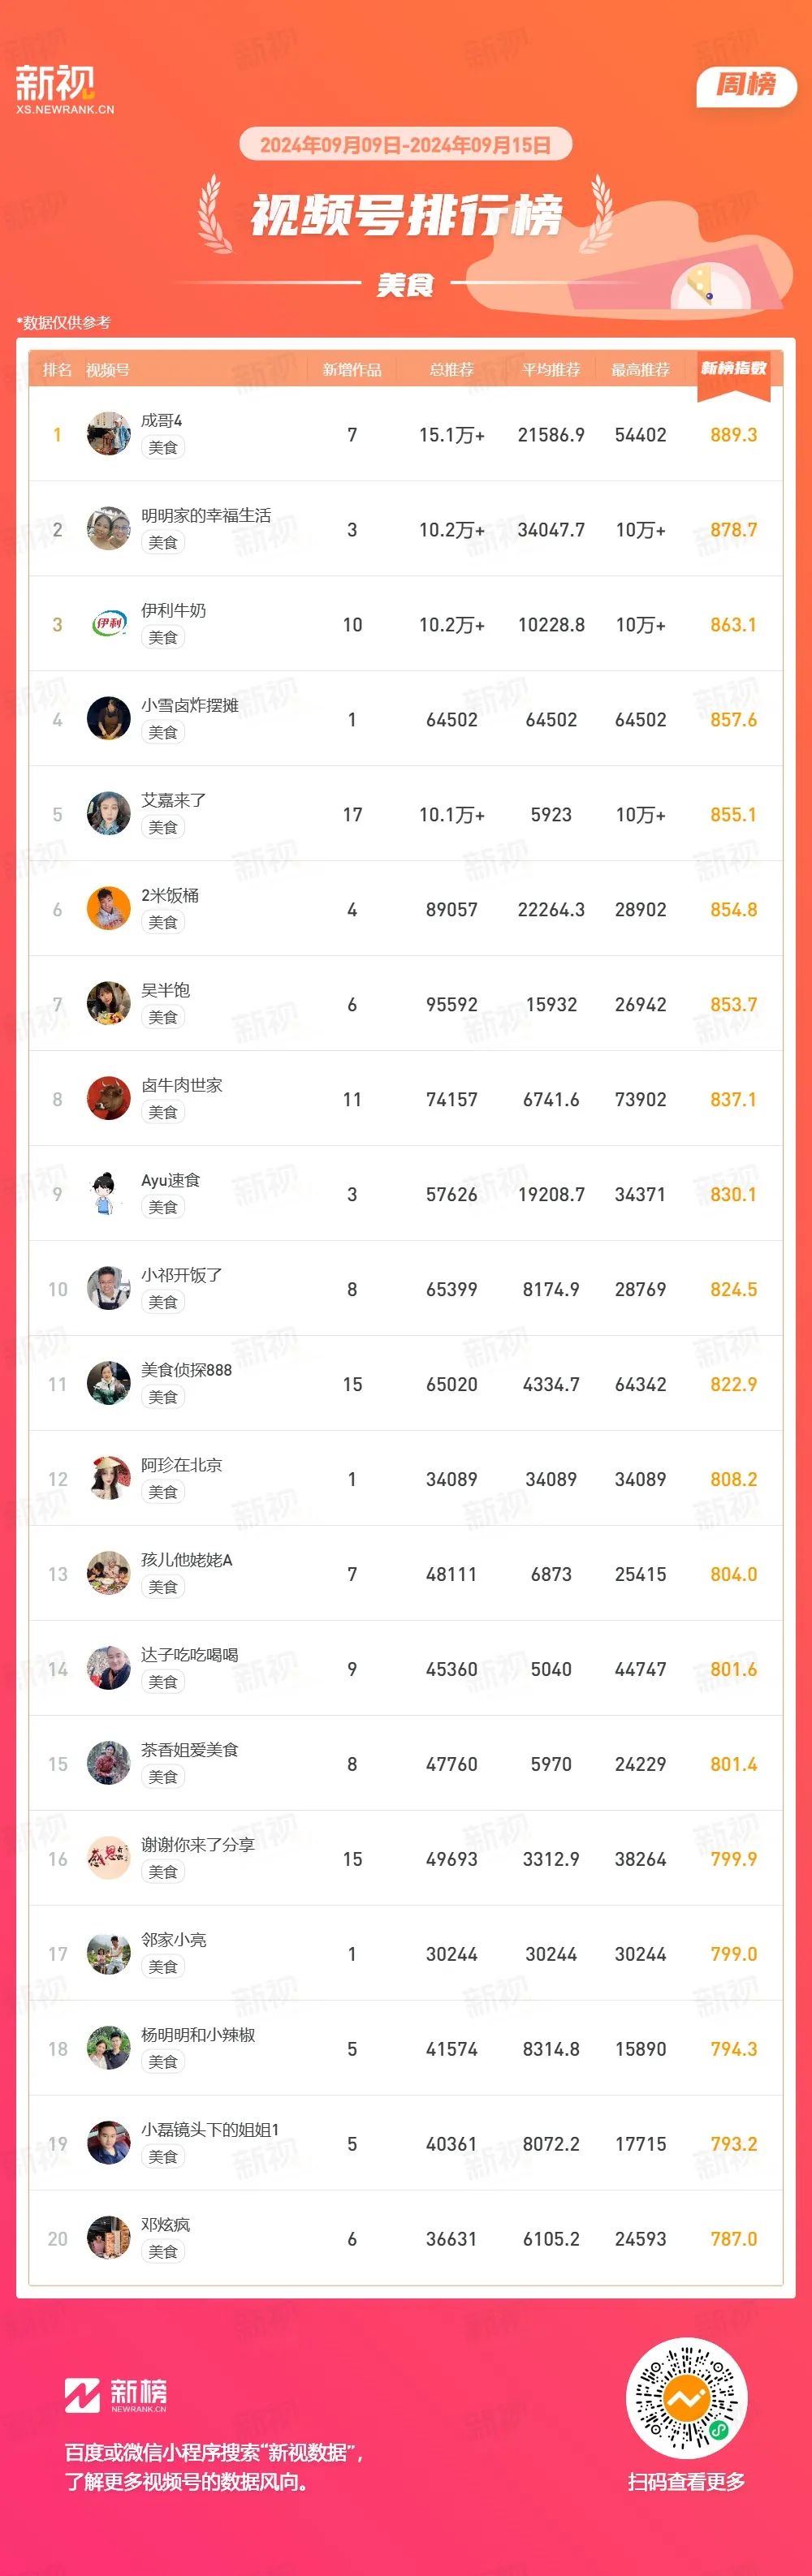Click the 扫码查看更多 text
Viewport: 812px width, 2576px height.
[x=687, y=2481]
